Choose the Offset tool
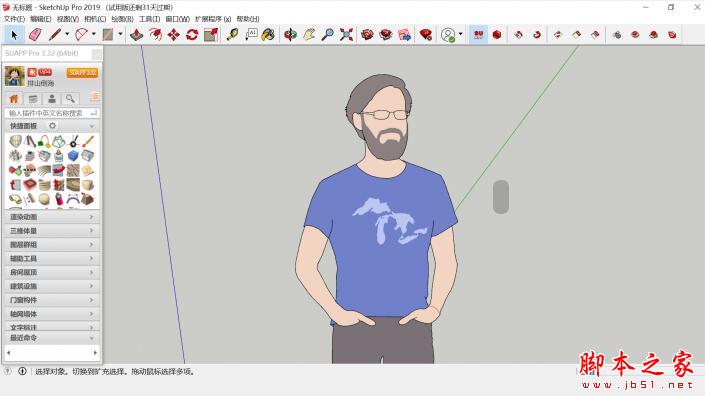The image size is (705, 396). coord(155,35)
